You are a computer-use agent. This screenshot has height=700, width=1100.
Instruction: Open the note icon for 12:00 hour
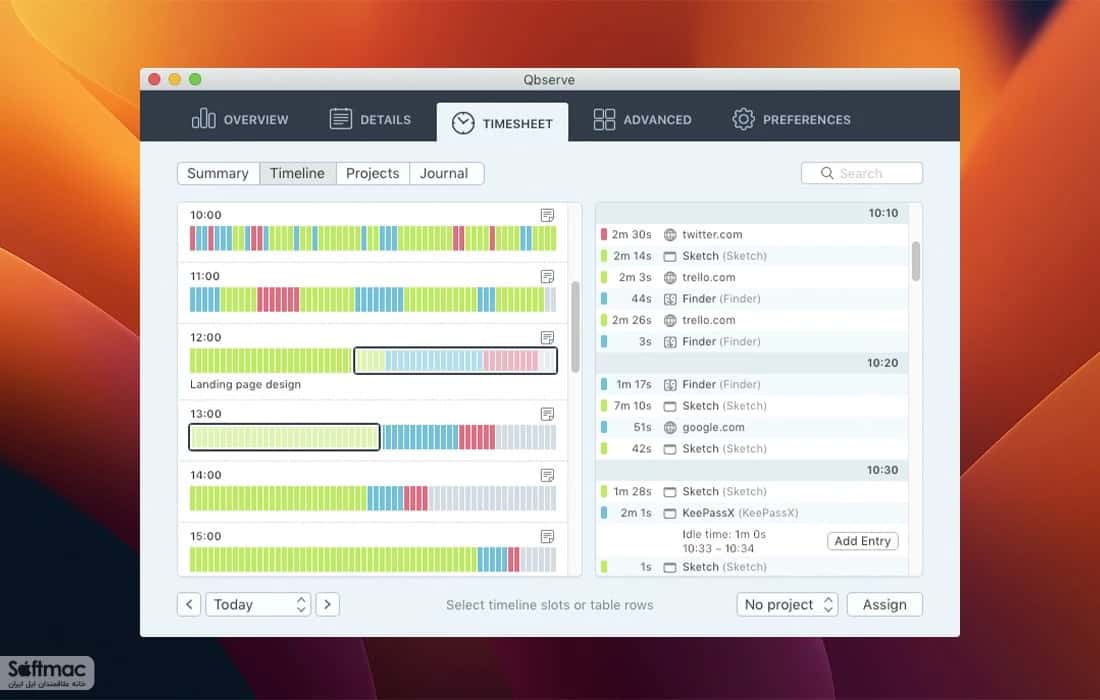(547, 337)
